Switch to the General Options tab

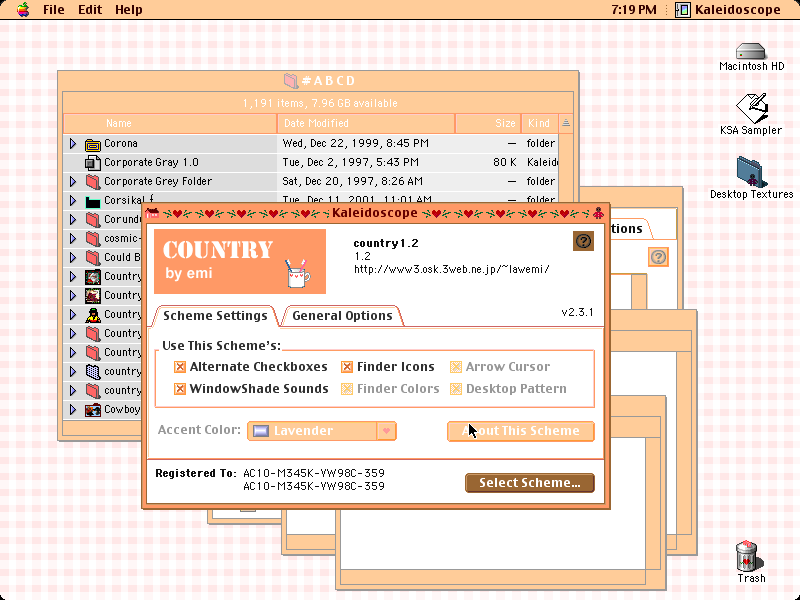tap(342, 316)
